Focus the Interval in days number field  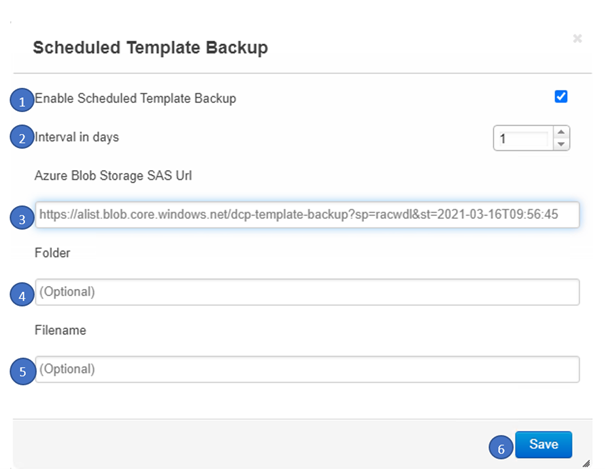pyautogui.click(x=524, y=138)
